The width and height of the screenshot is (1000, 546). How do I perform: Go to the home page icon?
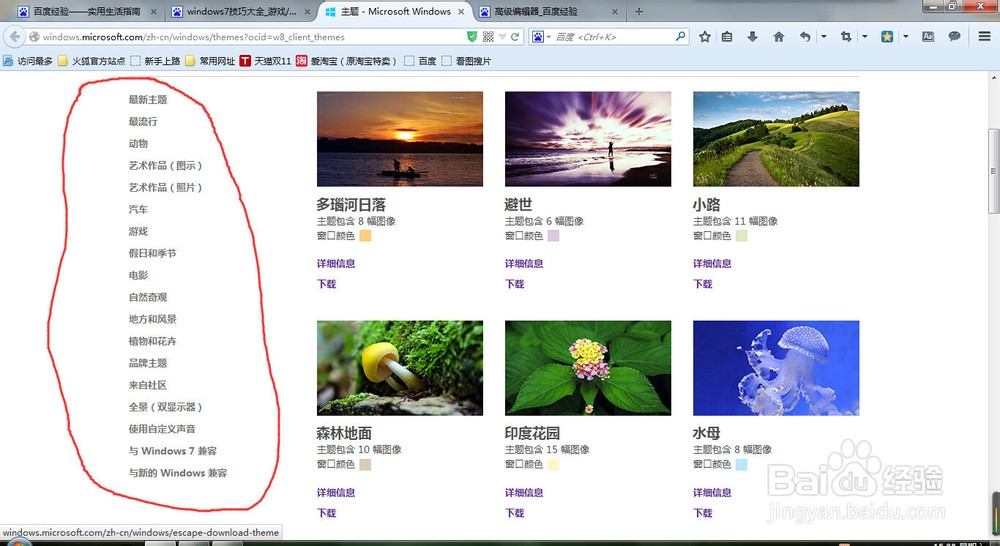[779, 37]
